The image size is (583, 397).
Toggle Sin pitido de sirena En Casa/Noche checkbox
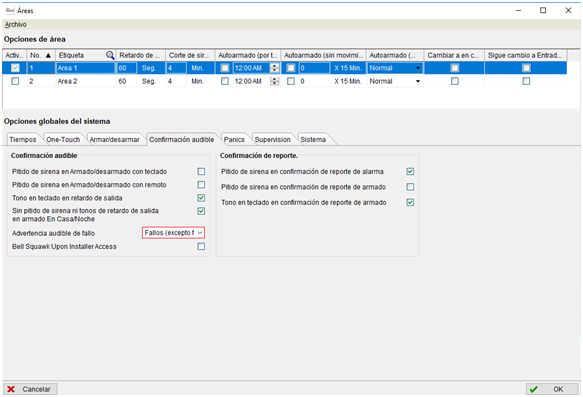click(201, 211)
